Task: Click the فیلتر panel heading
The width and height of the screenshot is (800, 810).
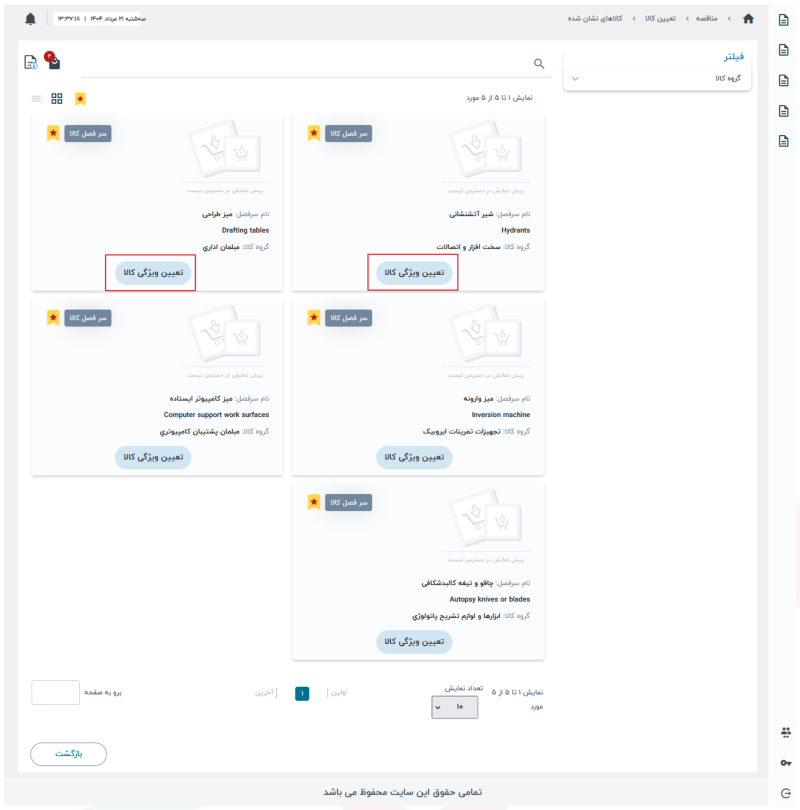Action: point(733,57)
